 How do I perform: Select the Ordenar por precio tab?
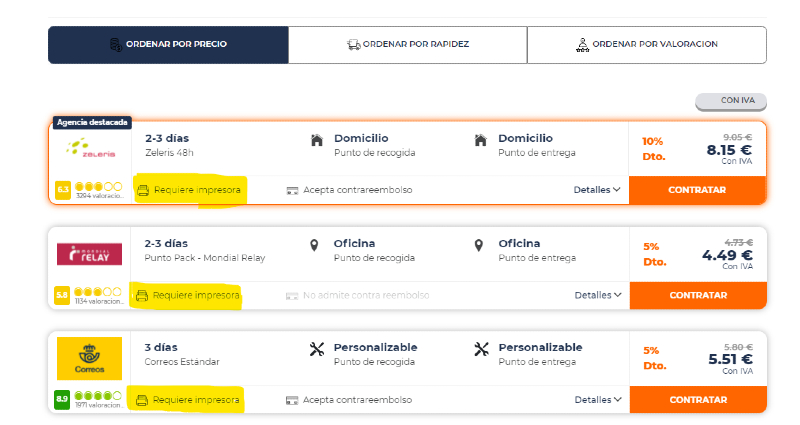tap(168, 45)
